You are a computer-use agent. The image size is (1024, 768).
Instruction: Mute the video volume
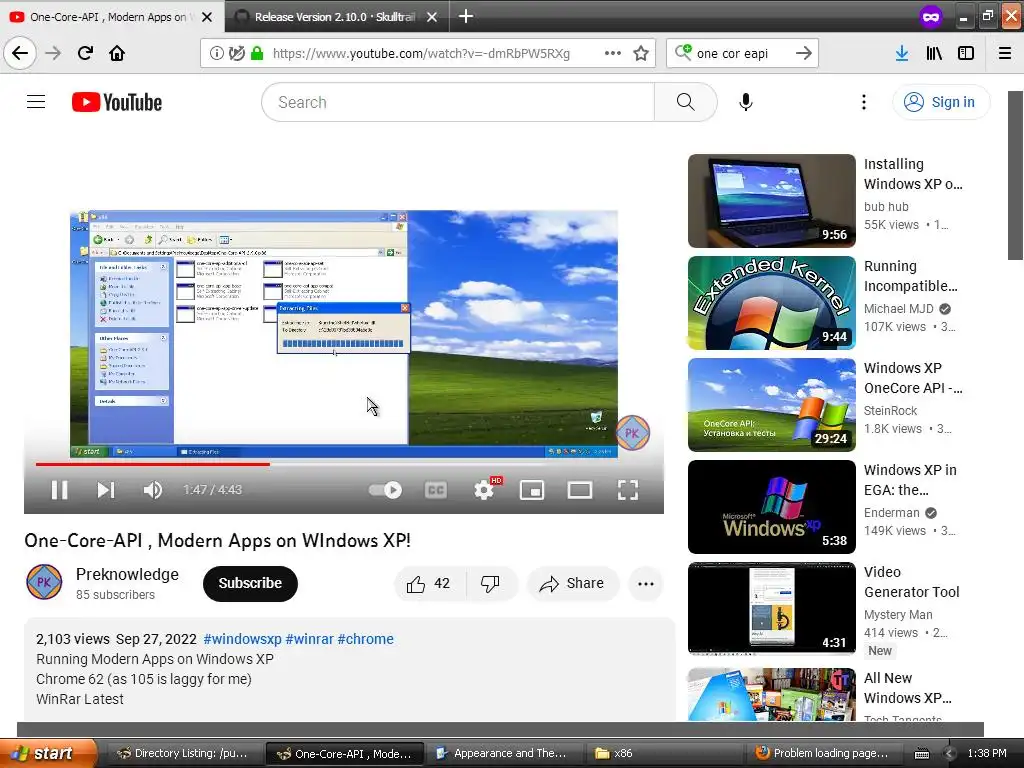(153, 490)
